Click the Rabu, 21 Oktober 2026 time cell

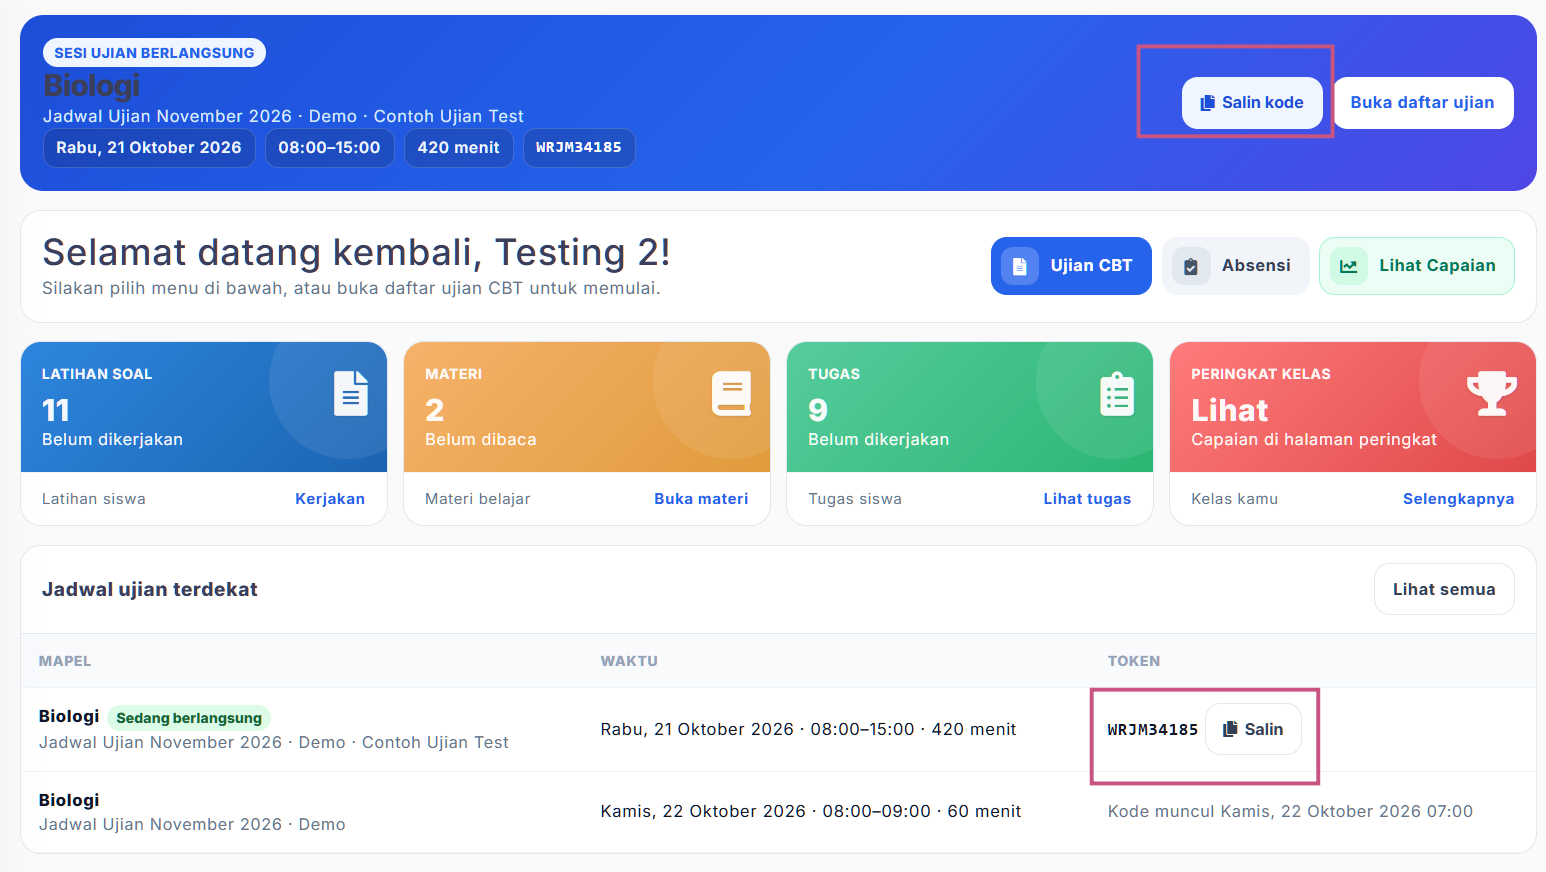(x=808, y=729)
